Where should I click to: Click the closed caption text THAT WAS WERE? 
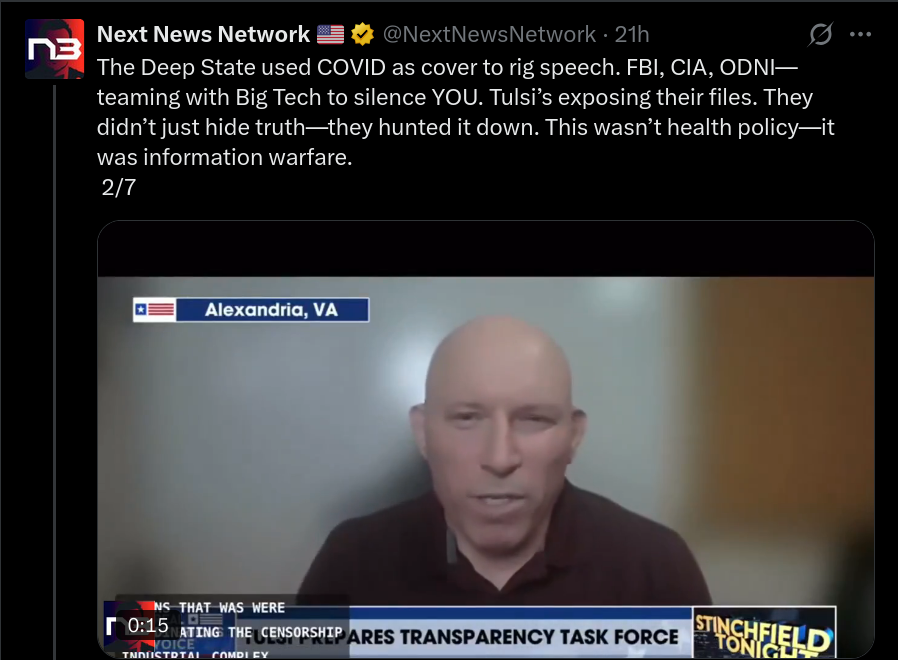[x=231, y=607]
